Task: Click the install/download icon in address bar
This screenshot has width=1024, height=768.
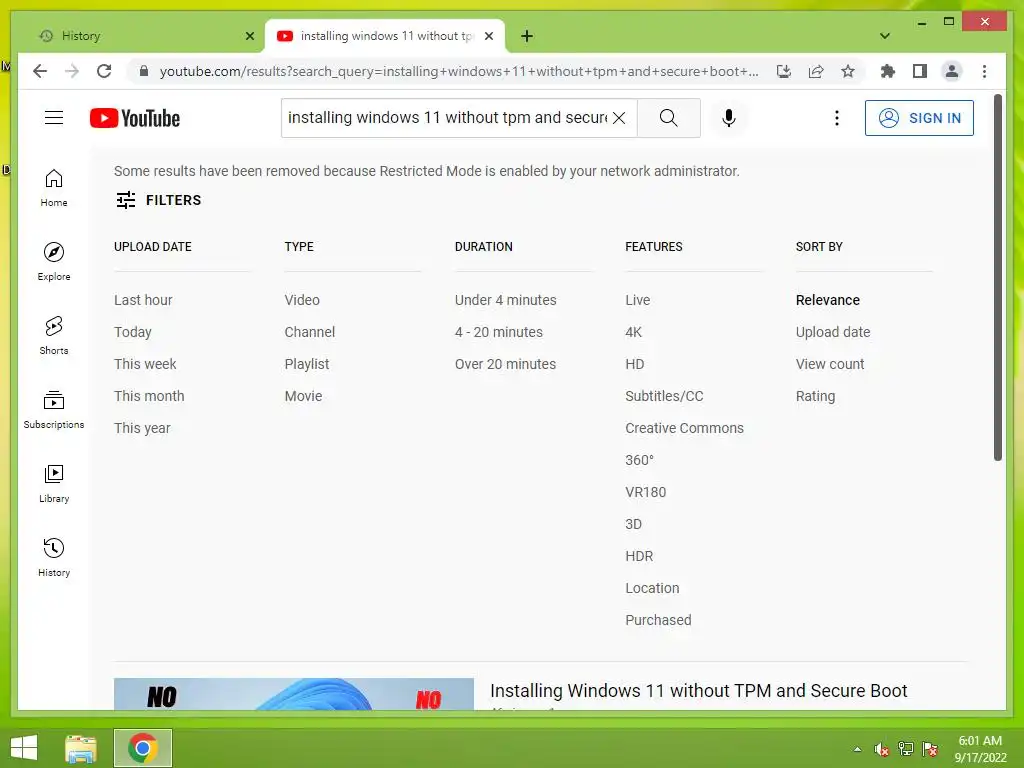Action: [x=784, y=71]
